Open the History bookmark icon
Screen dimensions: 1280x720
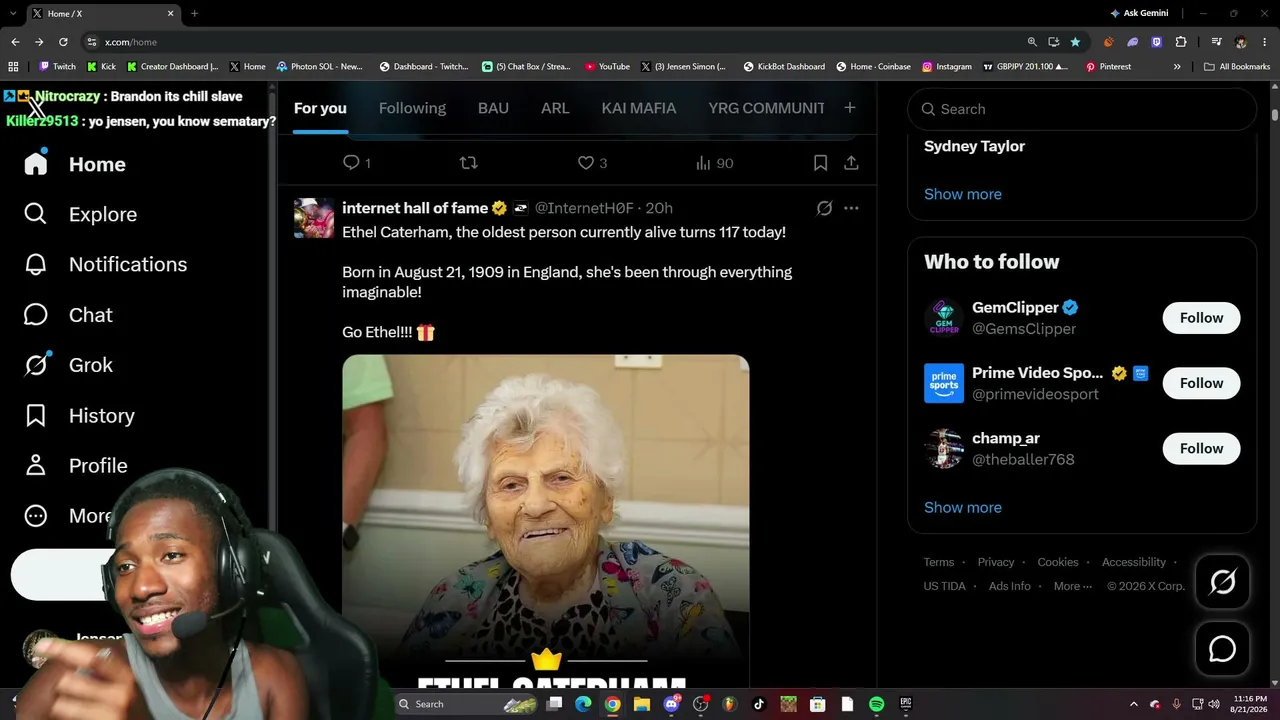pos(36,415)
